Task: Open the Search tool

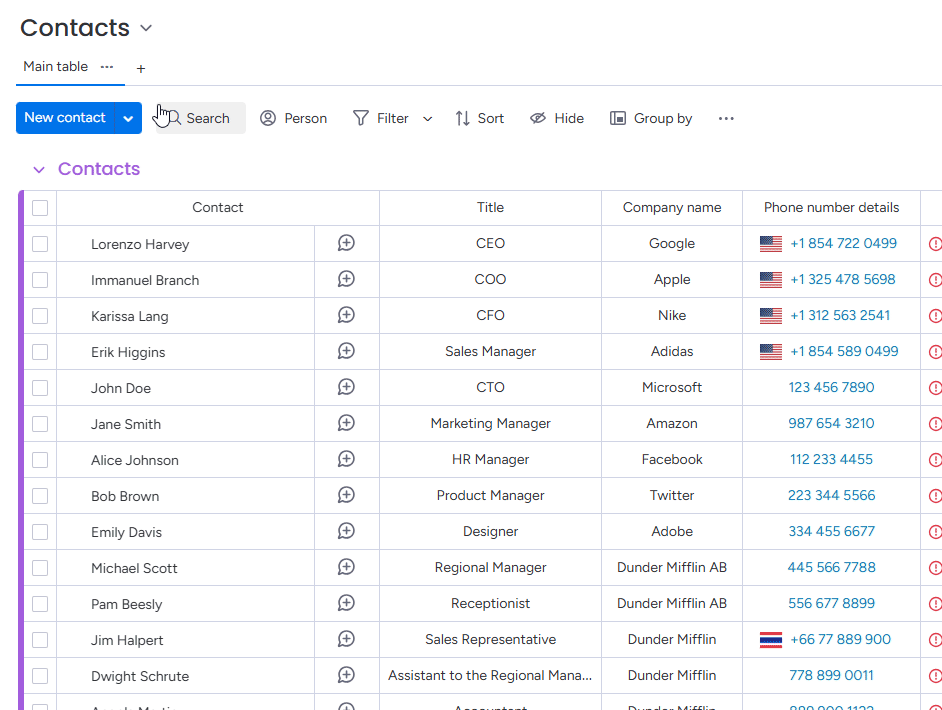Action: [197, 118]
